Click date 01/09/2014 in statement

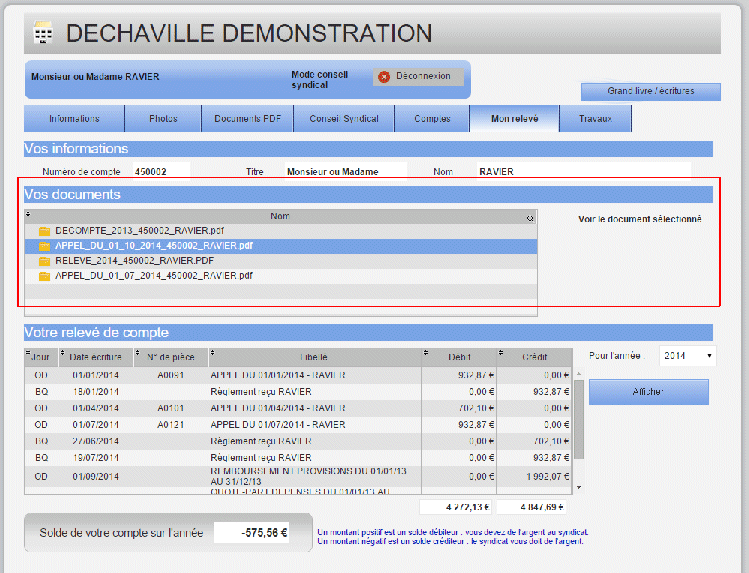pos(96,477)
